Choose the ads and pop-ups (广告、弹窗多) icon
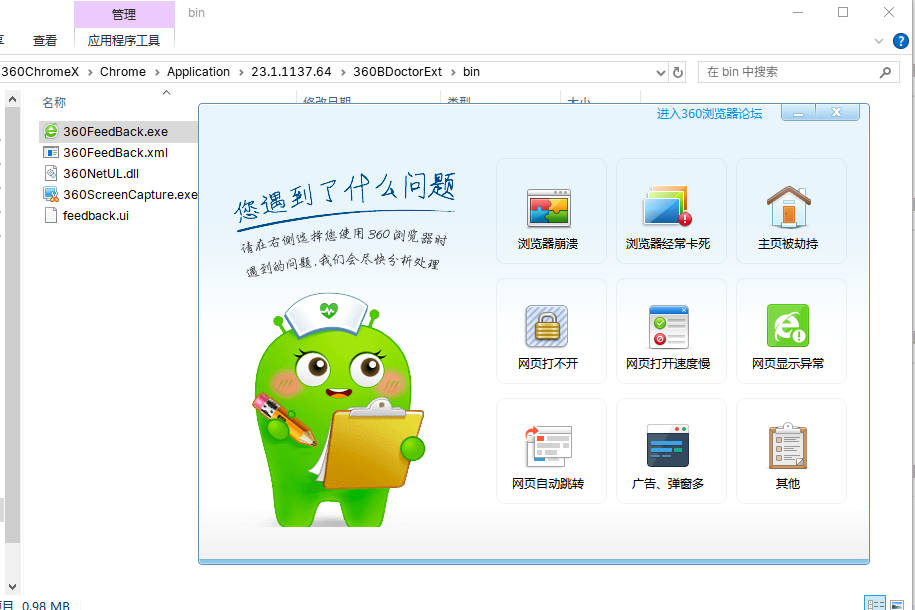Image resolution: width=915 pixels, height=610 pixels. click(x=668, y=446)
